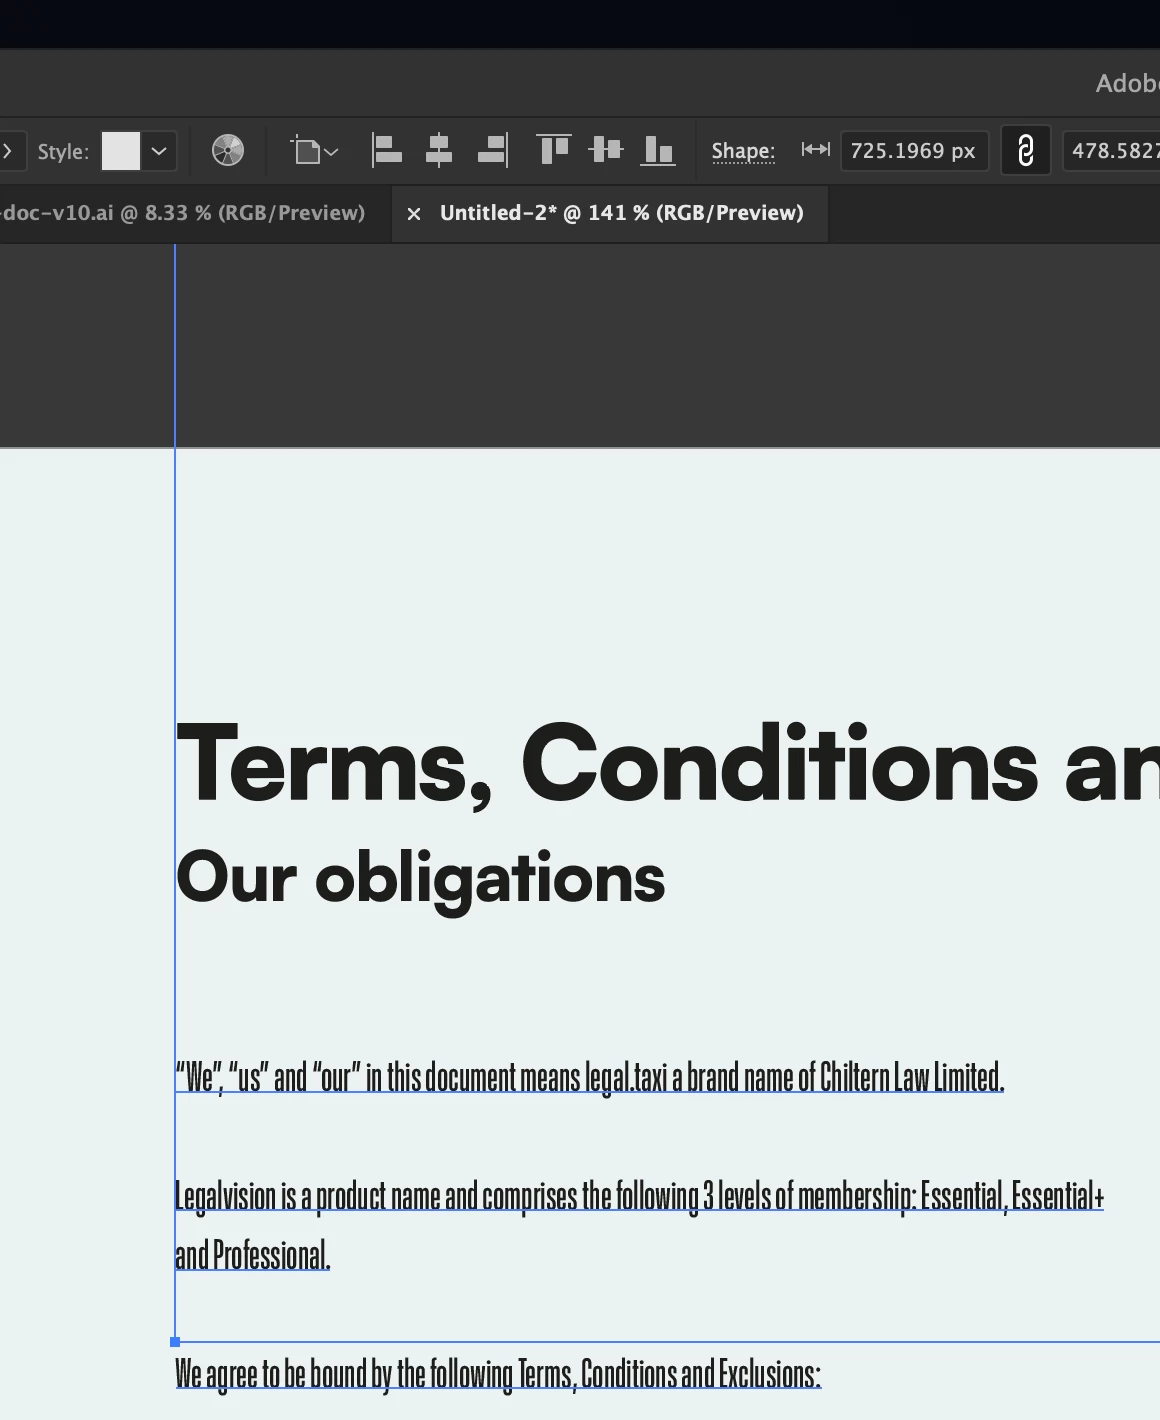Apply Horizontal Align Center

(x=439, y=151)
